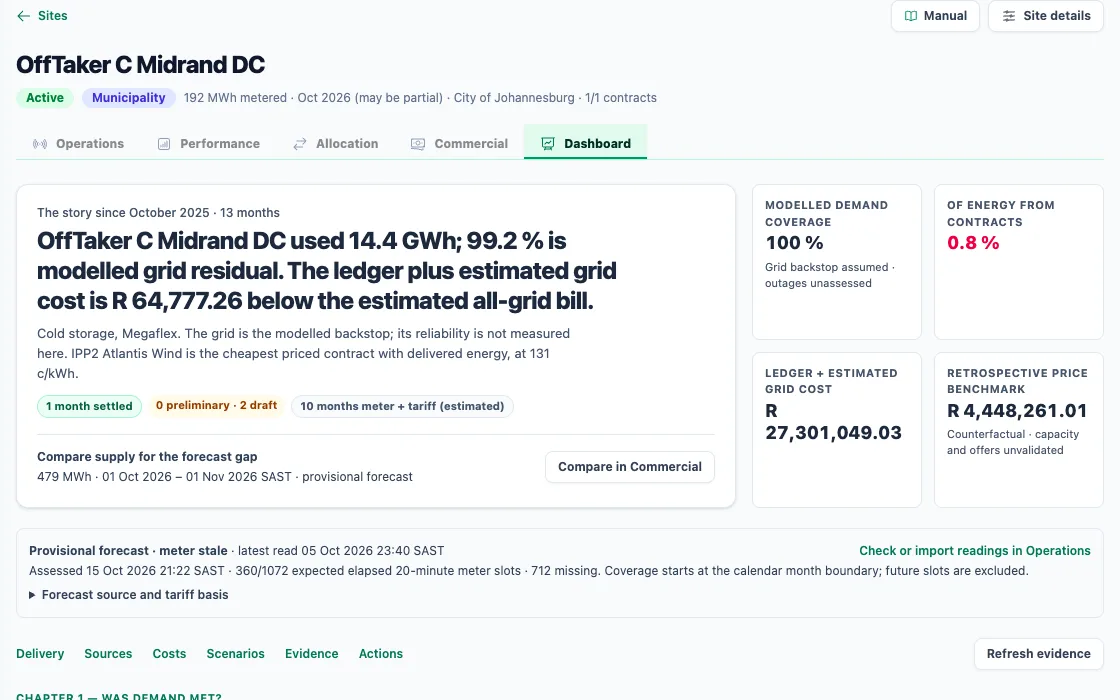The width and height of the screenshot is (1120, 700).
Task: Open the Manual
Action: (935, 16)
